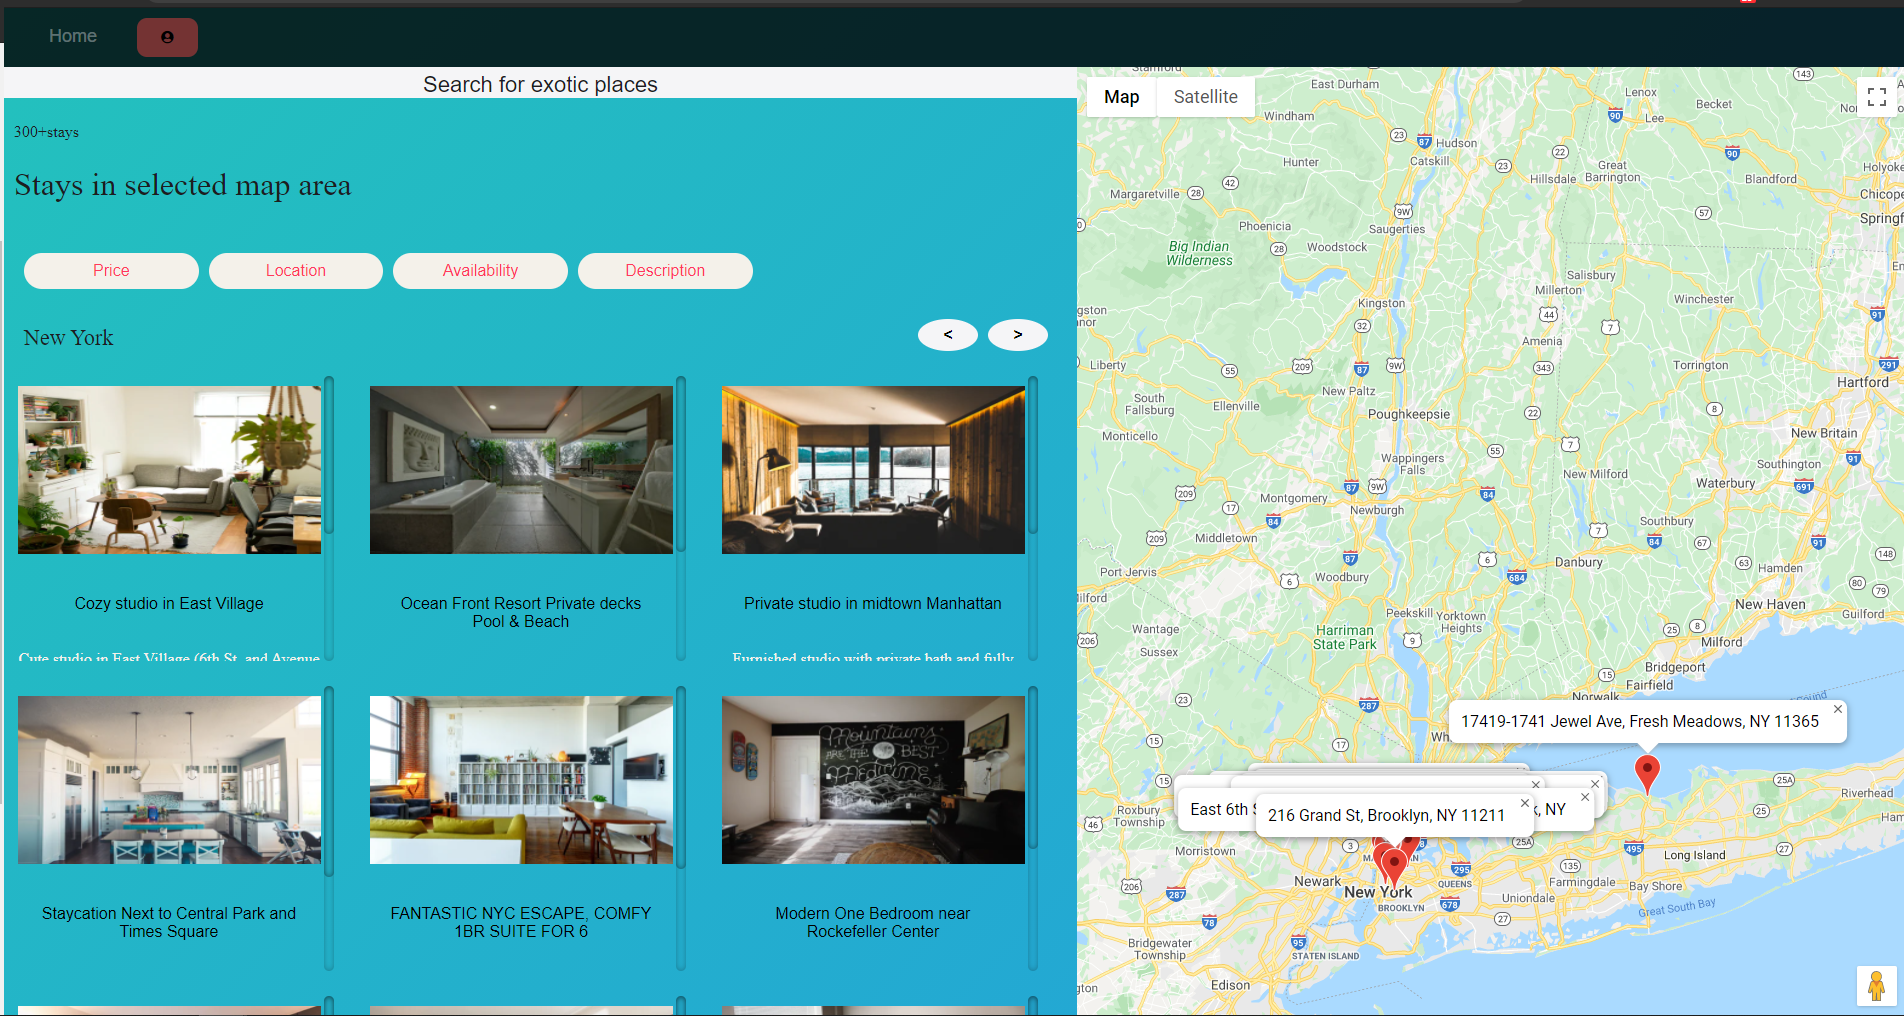The height and width of the screenshot is (1016, 1904).
Task: Close the 216 Grand St info window
Action: coord(1525,803)
